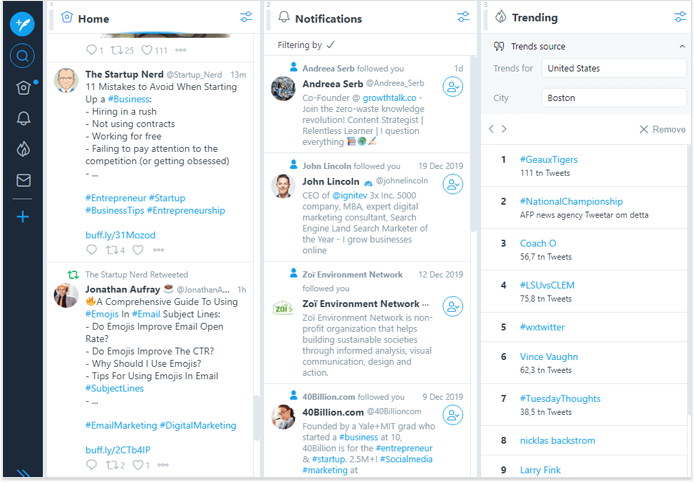The height and width of the screenshot is (482, 694).
Task: Open the Notifications column settings sliders
Action: click(x=463, y=17)
